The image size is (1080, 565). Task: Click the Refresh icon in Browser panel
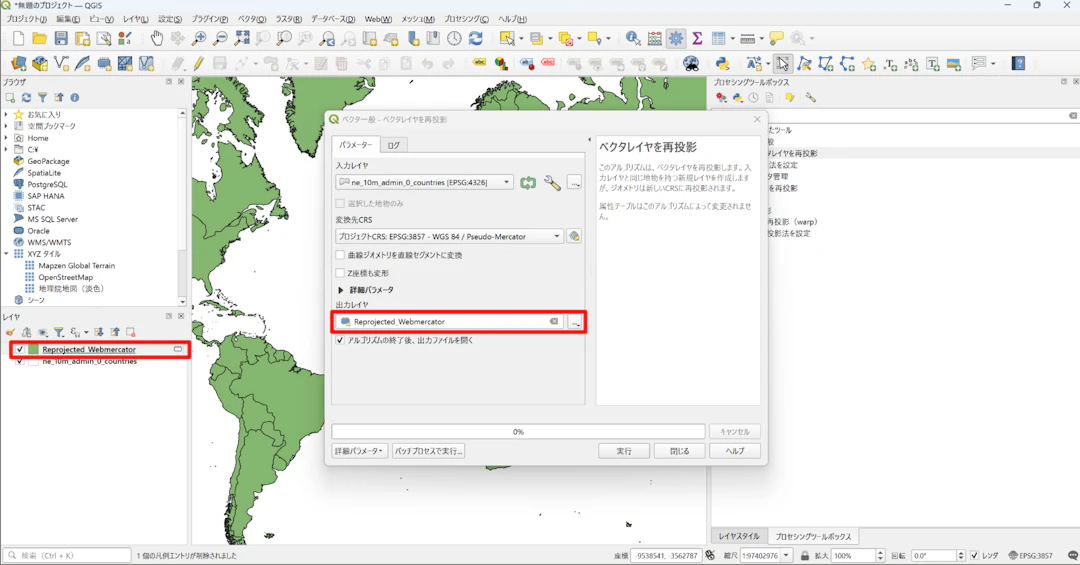pyautogui.click(x=26, y=98)
